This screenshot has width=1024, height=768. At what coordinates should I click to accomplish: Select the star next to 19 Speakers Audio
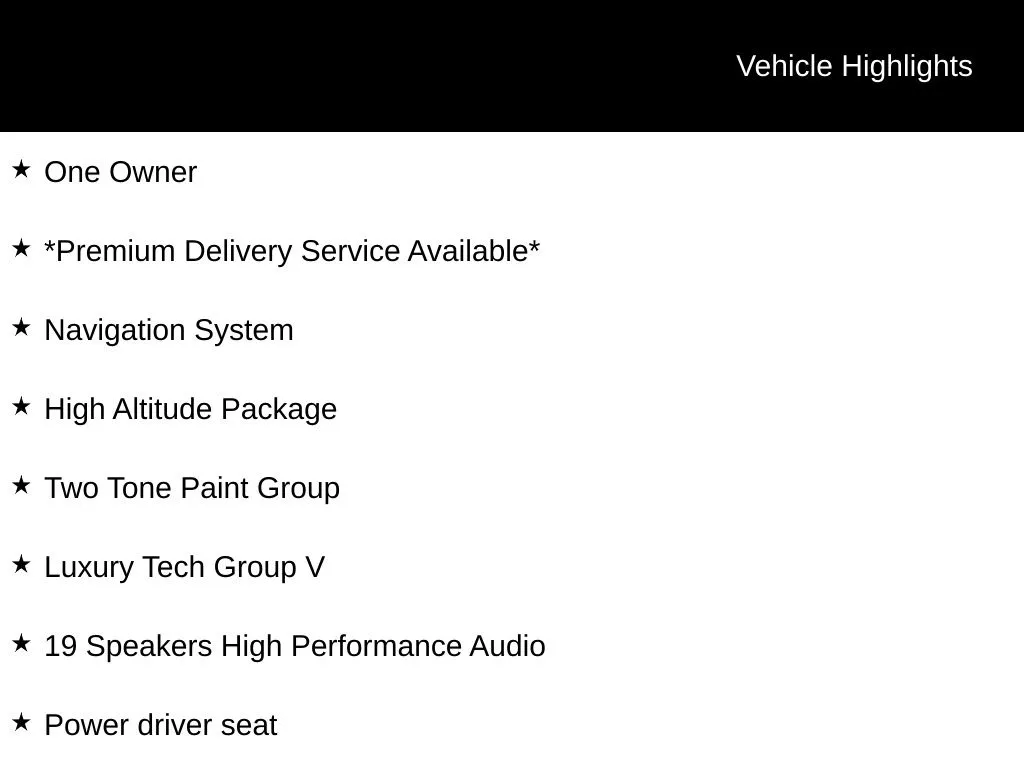point(21,643)
